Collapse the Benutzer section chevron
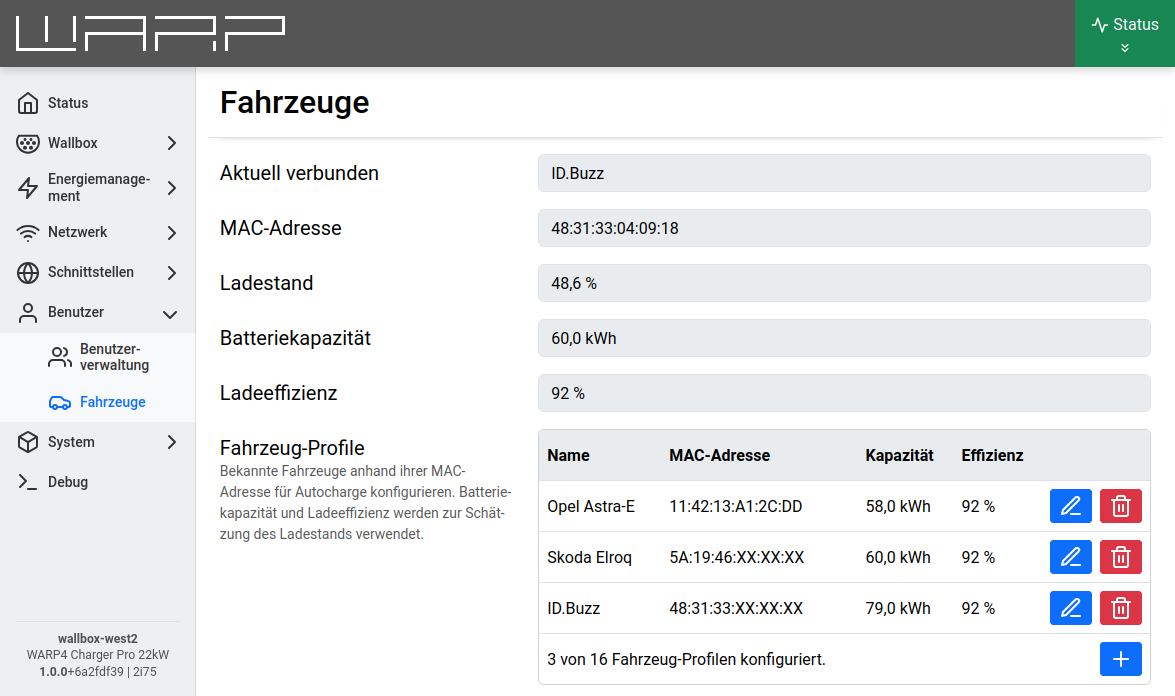Image resolution: width=1175 pixels, height=696 pixels. click(170, 314)
